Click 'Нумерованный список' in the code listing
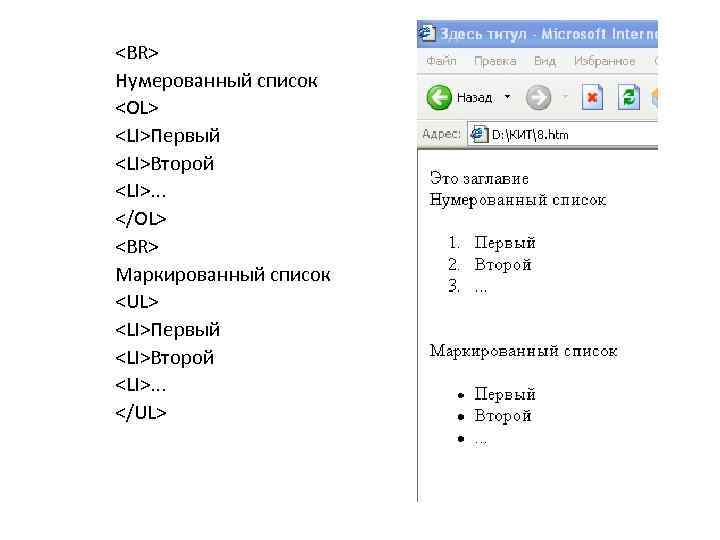The width and height of the screenshot is (720, 540). click(216, 81)
